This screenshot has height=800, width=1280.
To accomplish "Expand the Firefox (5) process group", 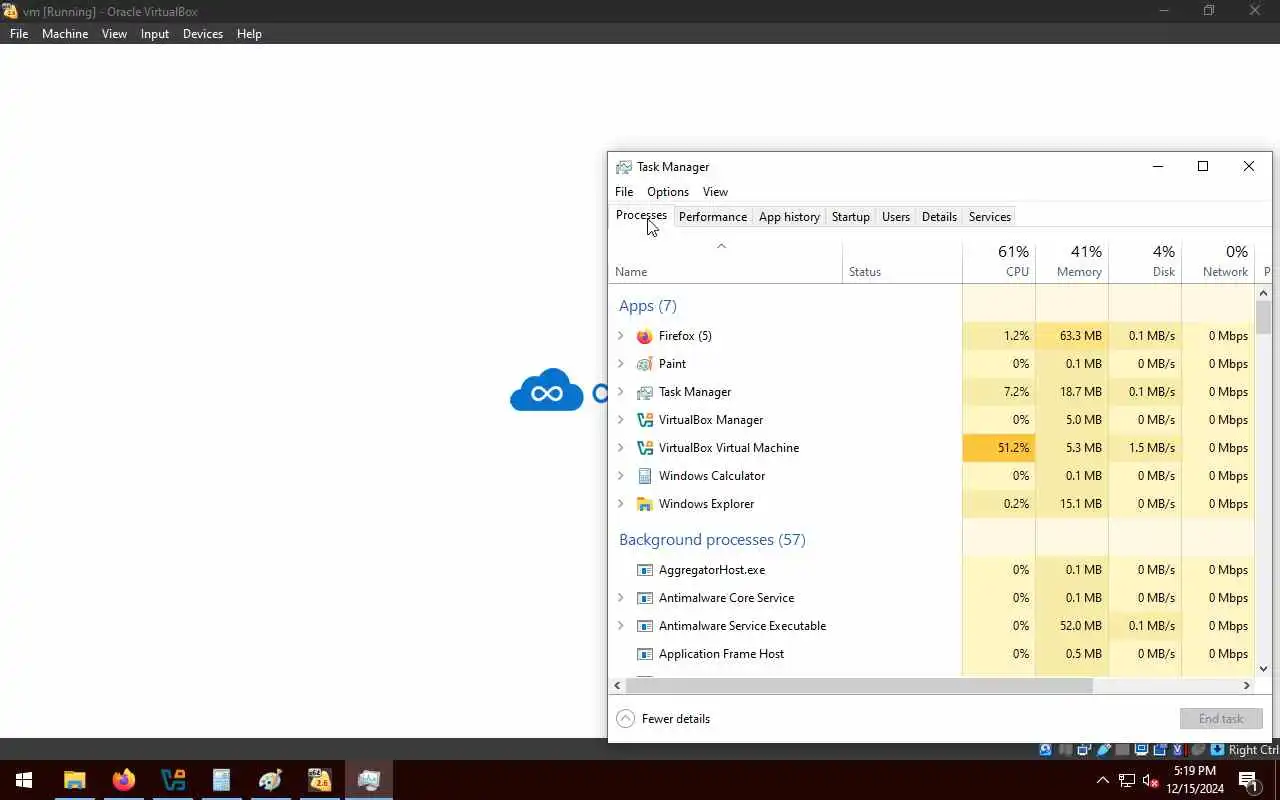I will pos(620,336).
